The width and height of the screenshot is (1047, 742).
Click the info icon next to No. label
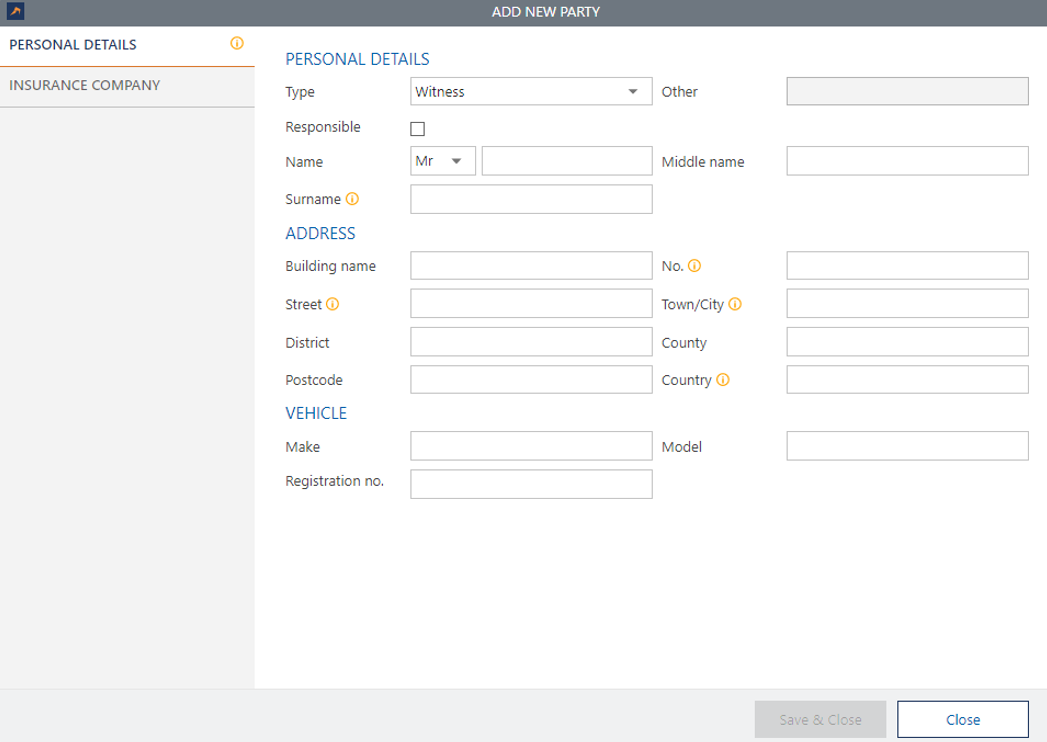click(694, 266)
